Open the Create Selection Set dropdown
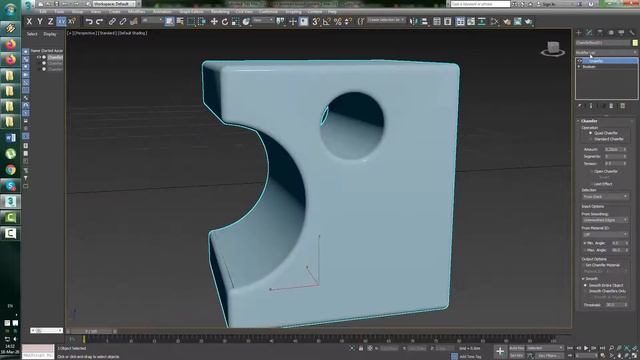Screen dimensions: 640x360 pos(386,20)
